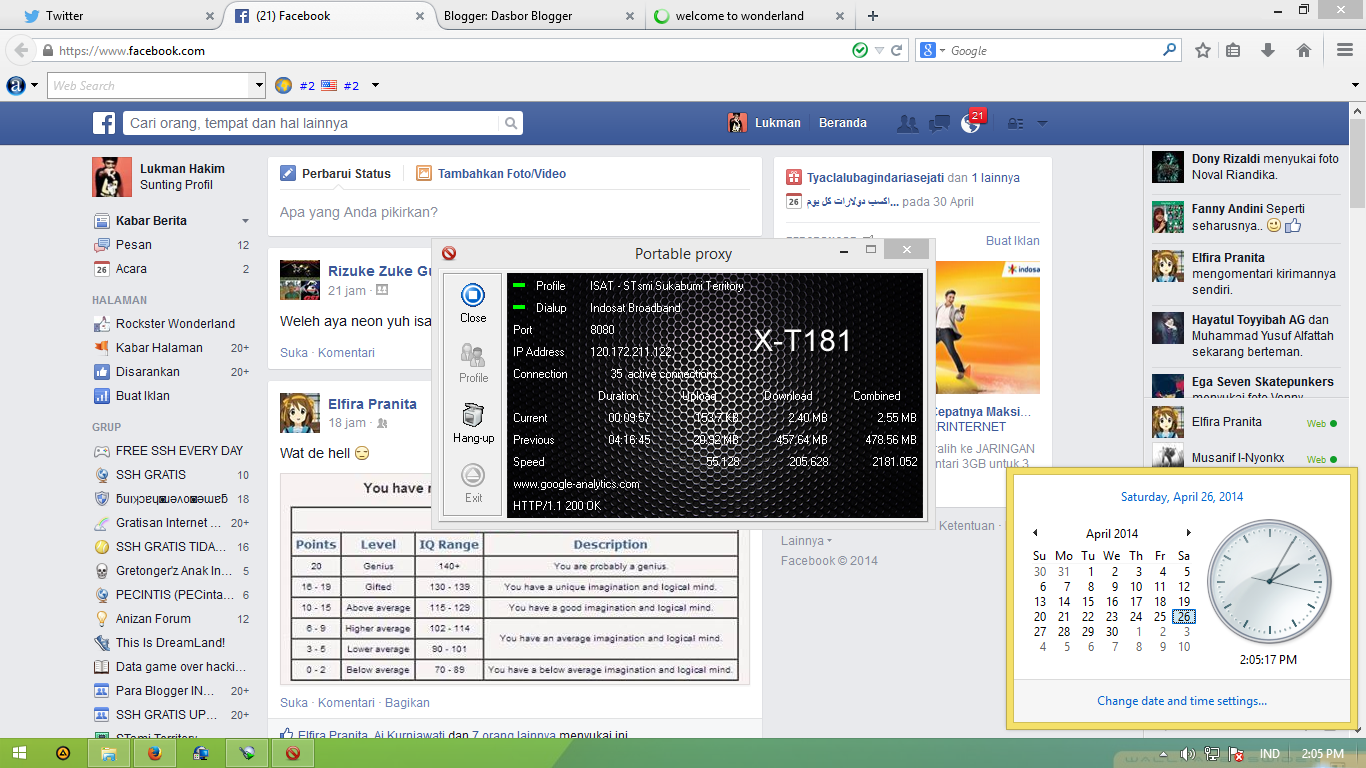The image size is (1366, 768).
Task: Click the Hang-up button in Portable proxy
Action: 473,423
